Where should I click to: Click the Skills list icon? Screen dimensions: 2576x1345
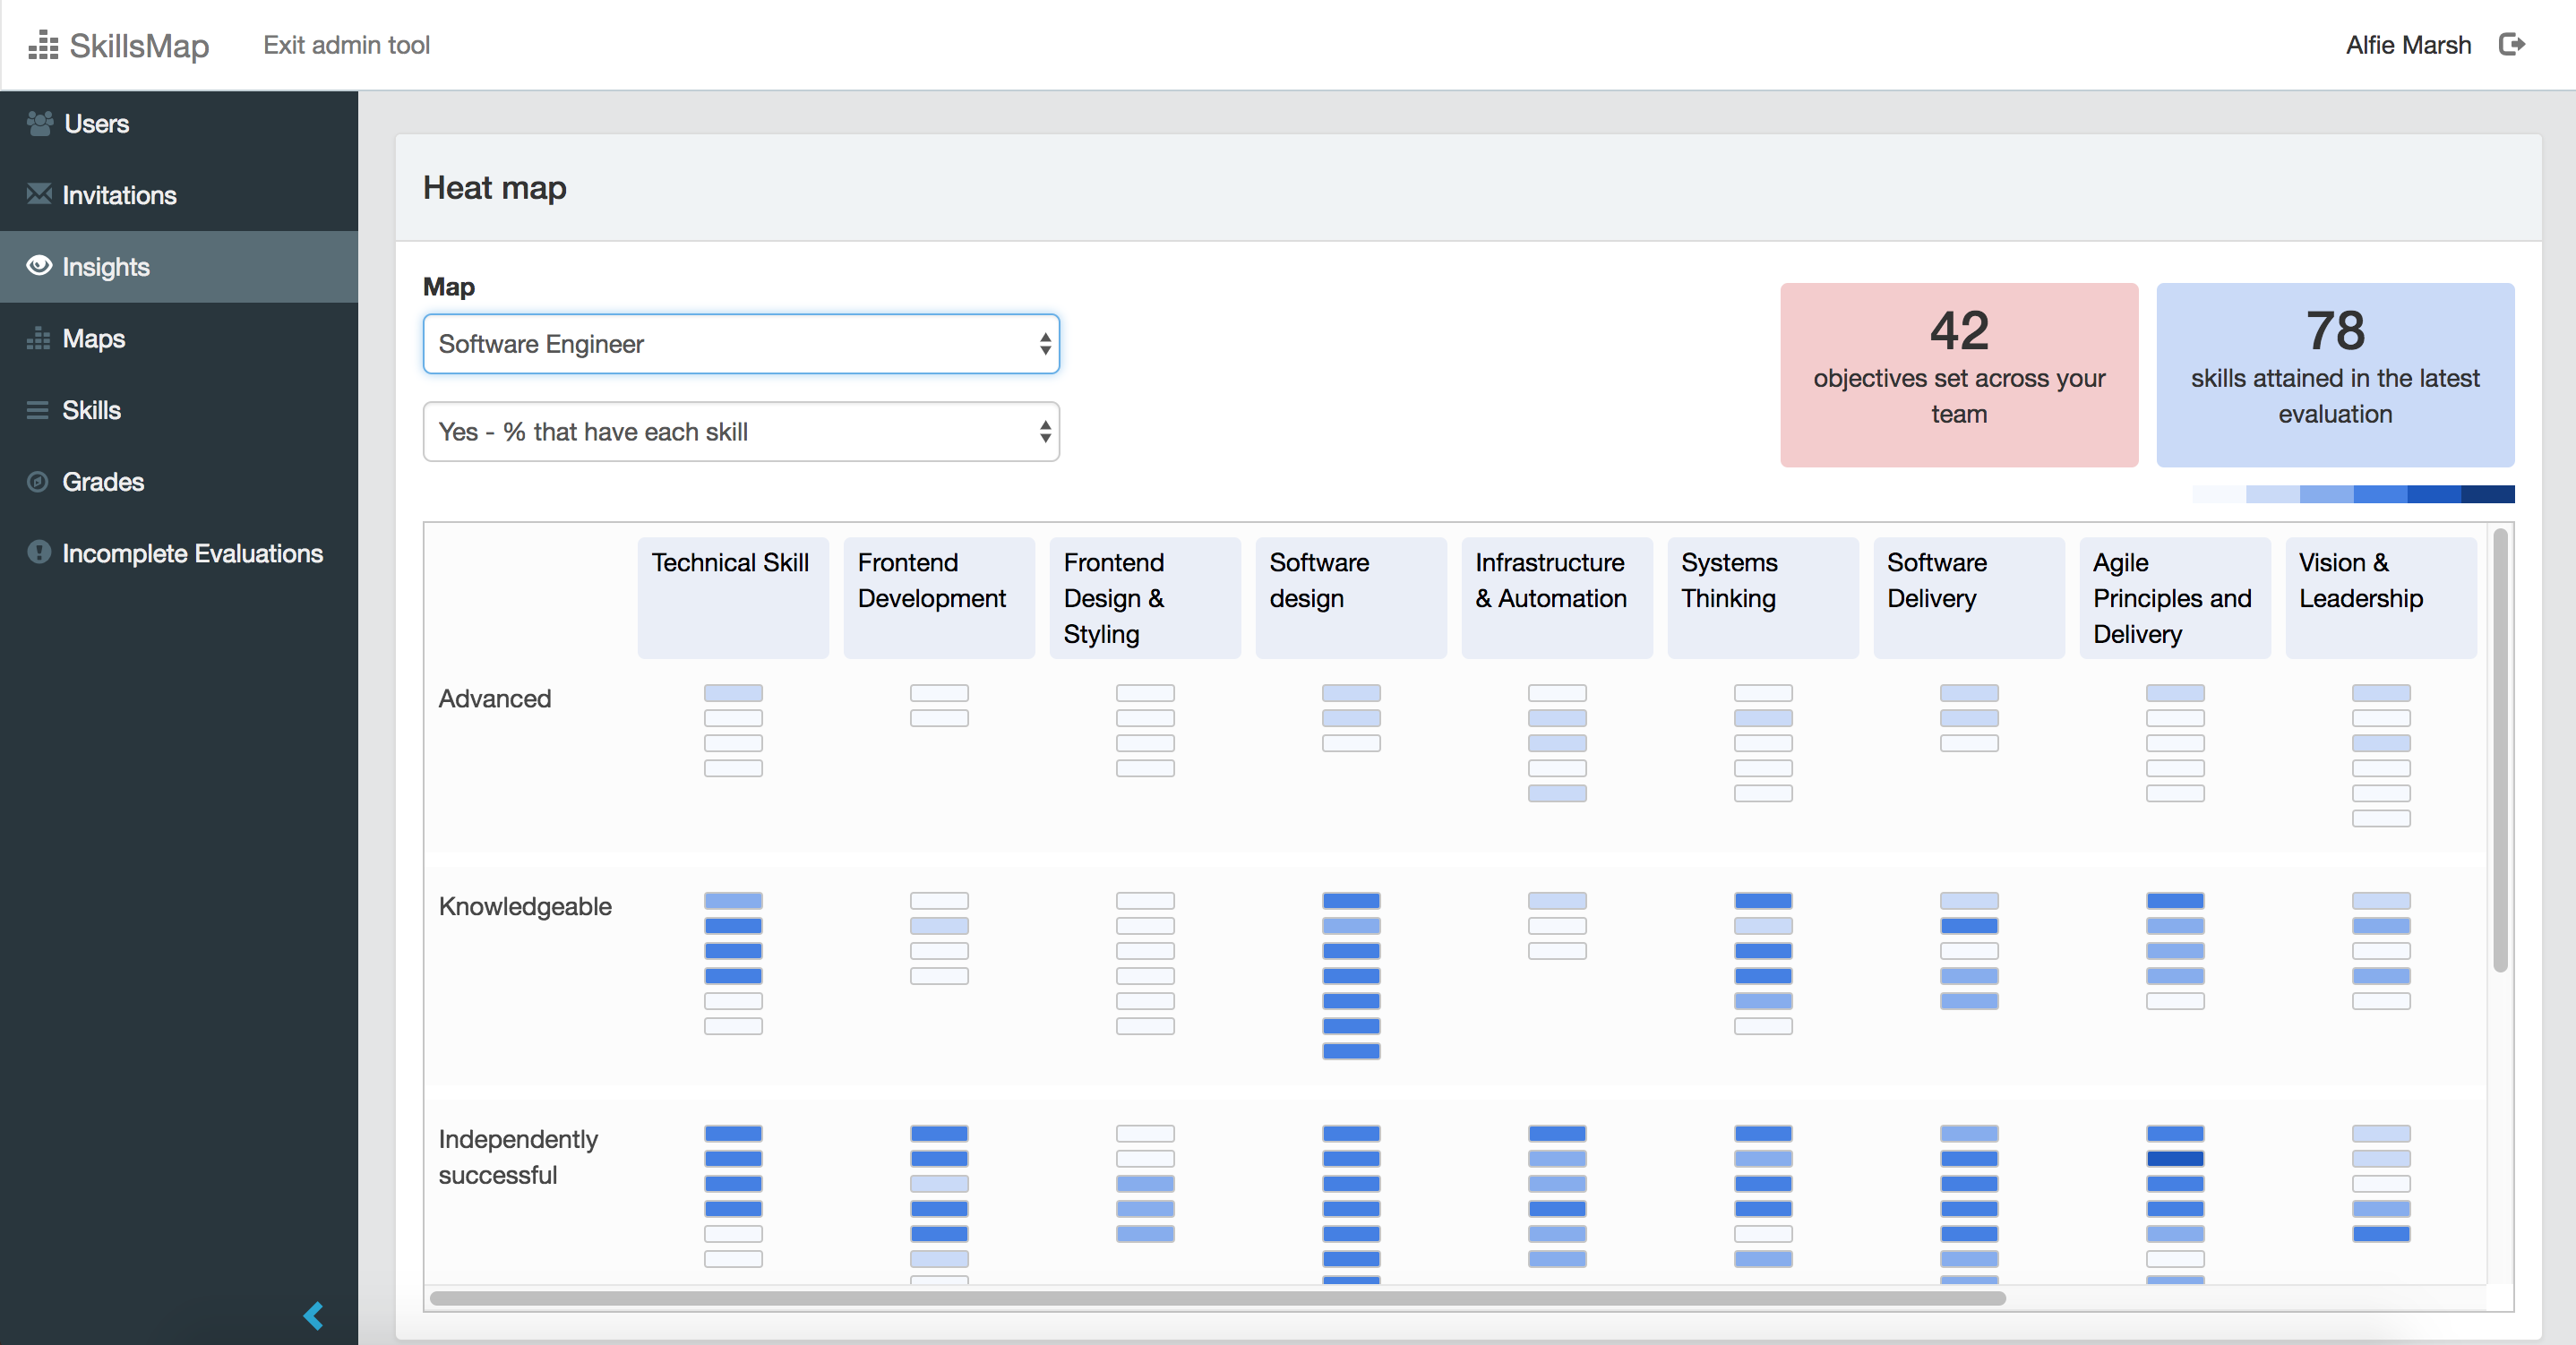coord(38,410)
